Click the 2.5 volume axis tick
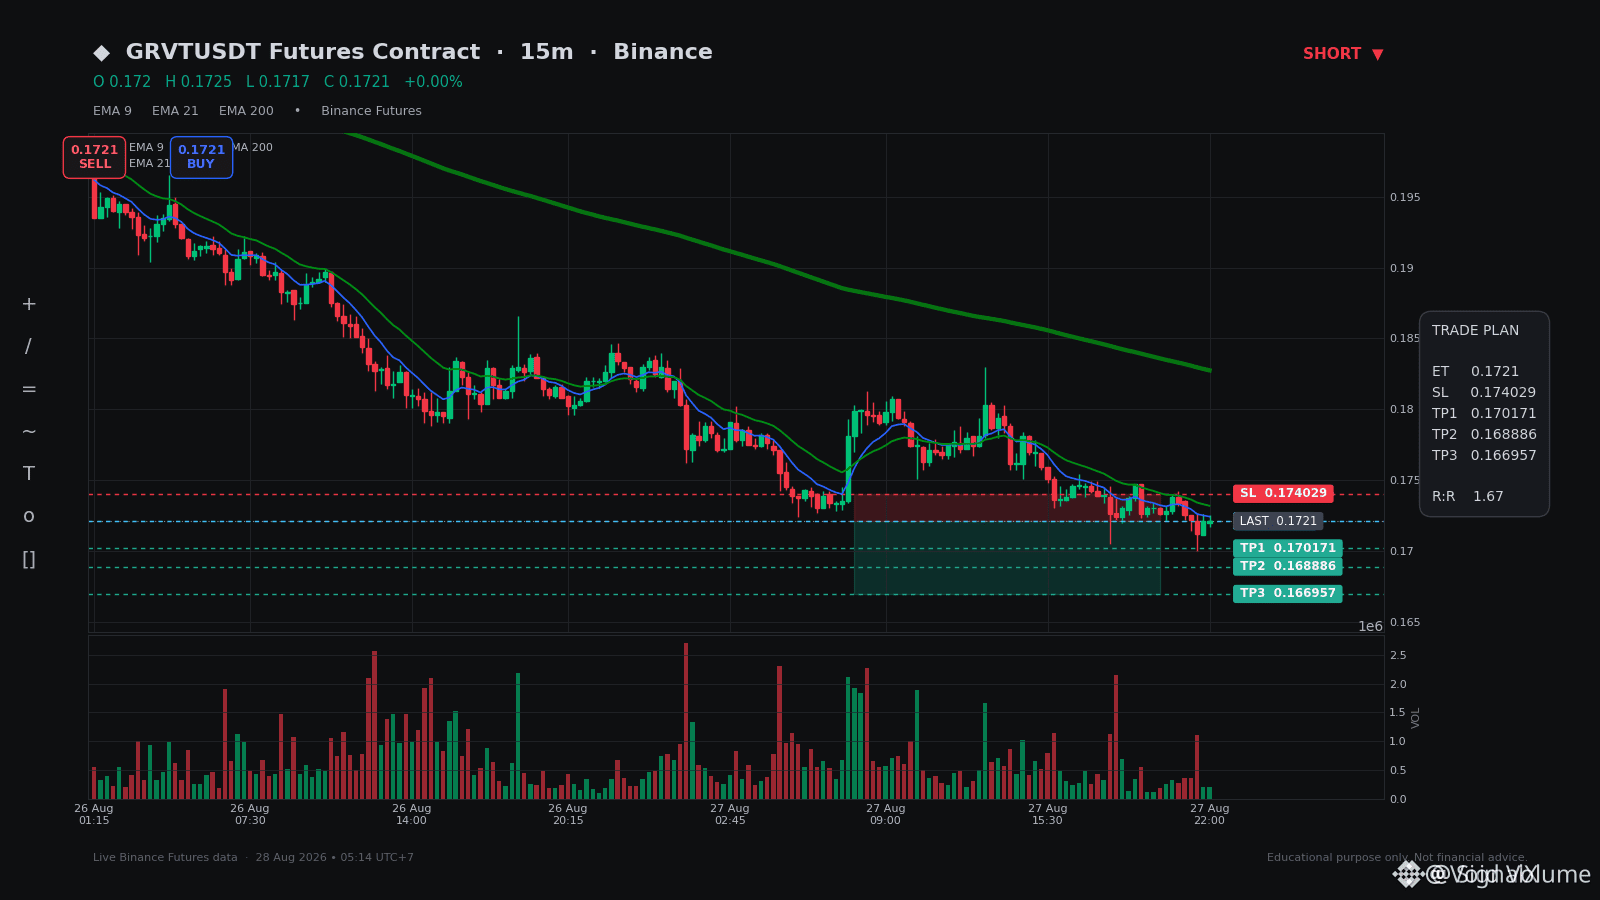The height and width of the screenshot is (900, 1600). click(1398, 656)
